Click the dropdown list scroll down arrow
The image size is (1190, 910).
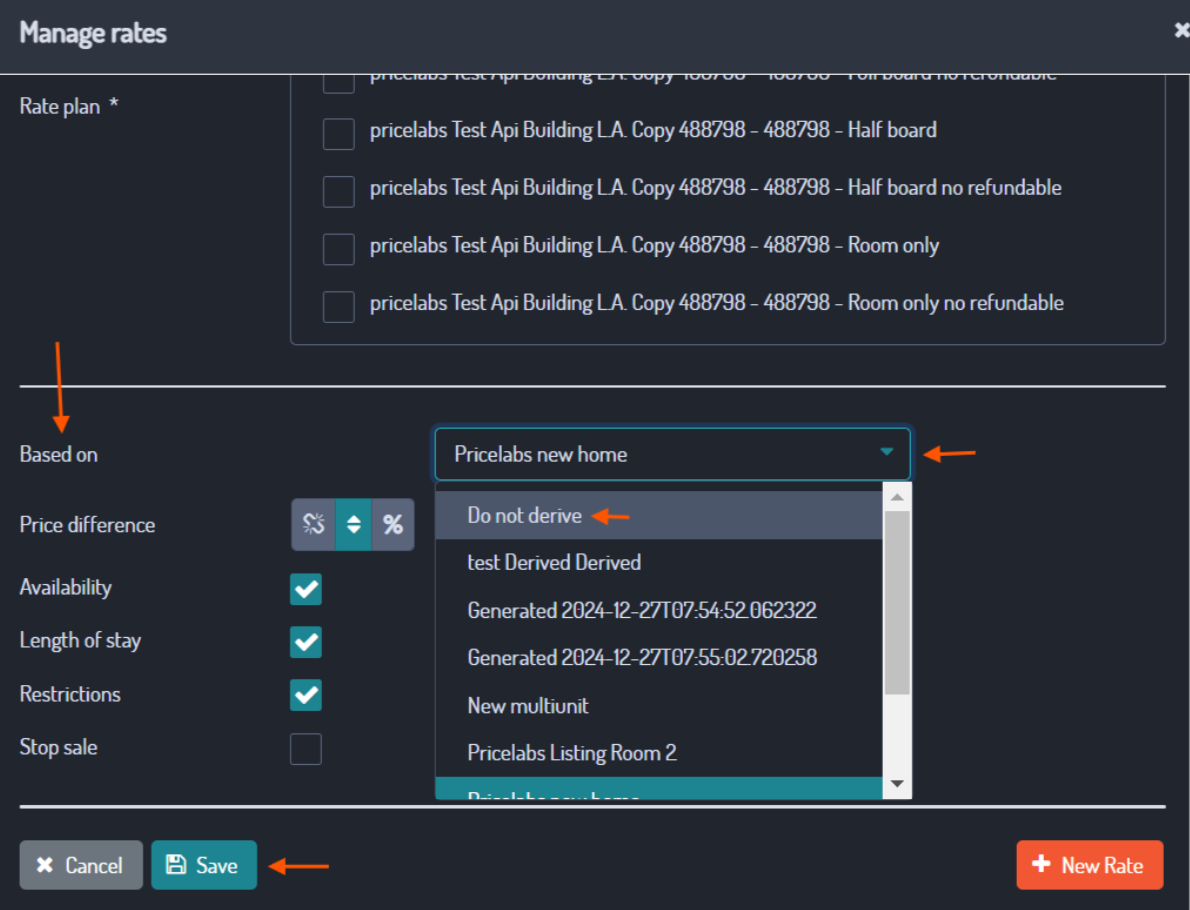897,784
